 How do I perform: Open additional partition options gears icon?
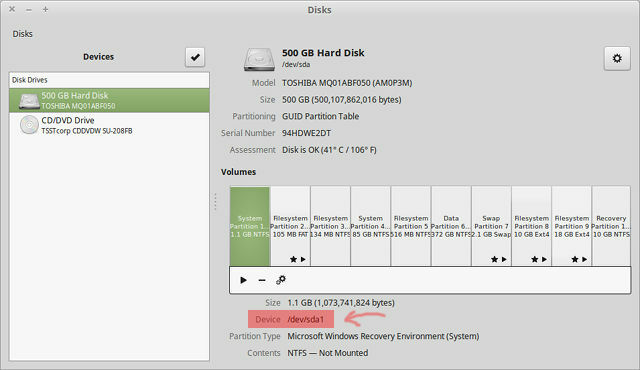coord(281,280)
